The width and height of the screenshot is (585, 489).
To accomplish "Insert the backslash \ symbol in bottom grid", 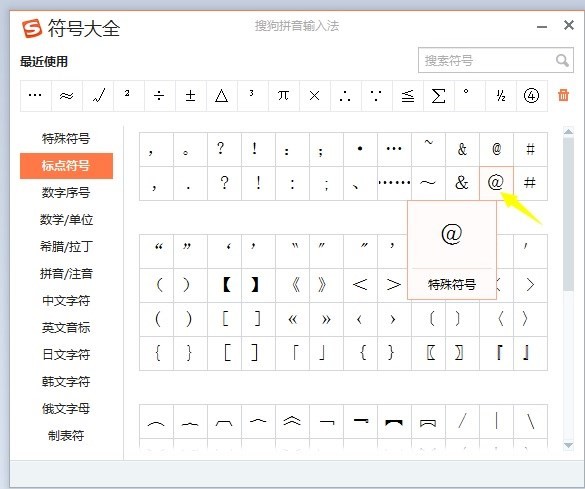I will pos(531,421).
